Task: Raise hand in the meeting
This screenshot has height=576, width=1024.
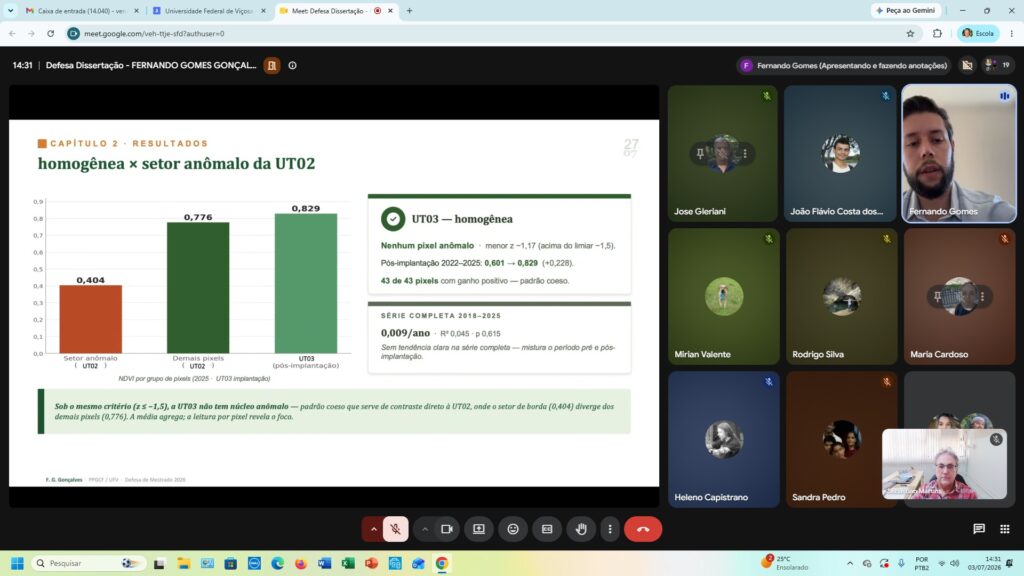Action: click(x=581, y=529)
